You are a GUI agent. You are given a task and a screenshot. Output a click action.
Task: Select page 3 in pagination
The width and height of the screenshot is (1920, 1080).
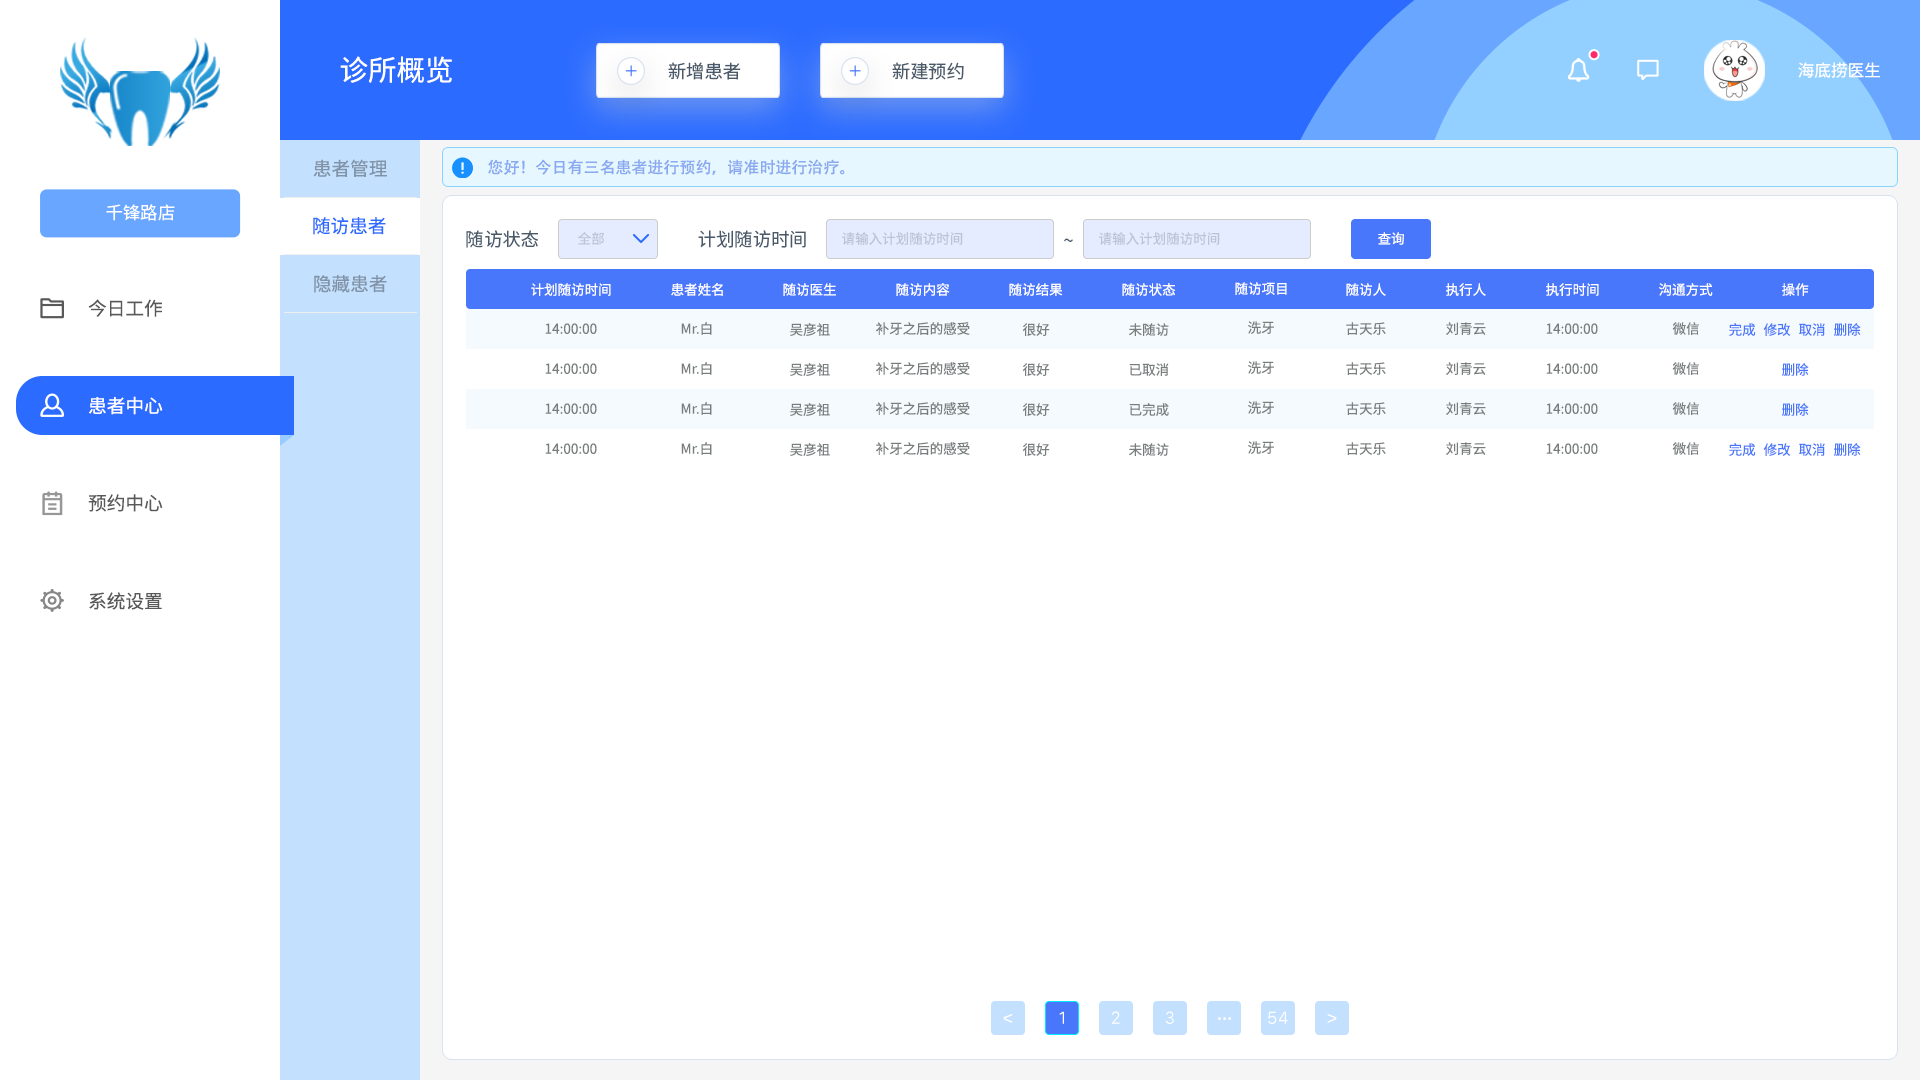1170,1018
